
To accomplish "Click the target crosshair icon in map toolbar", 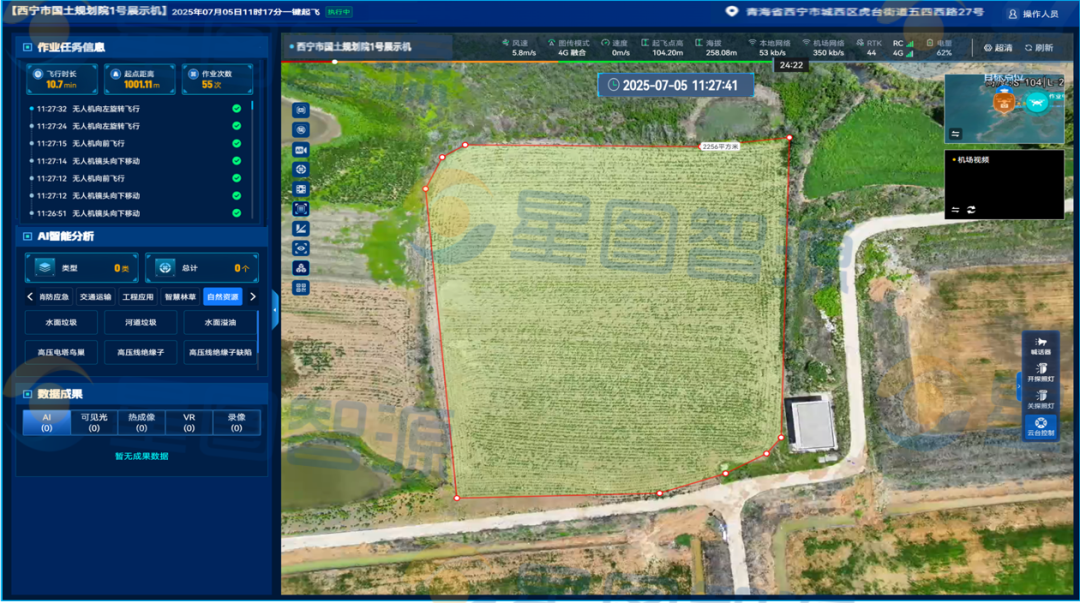I will (x=301, y=170).
